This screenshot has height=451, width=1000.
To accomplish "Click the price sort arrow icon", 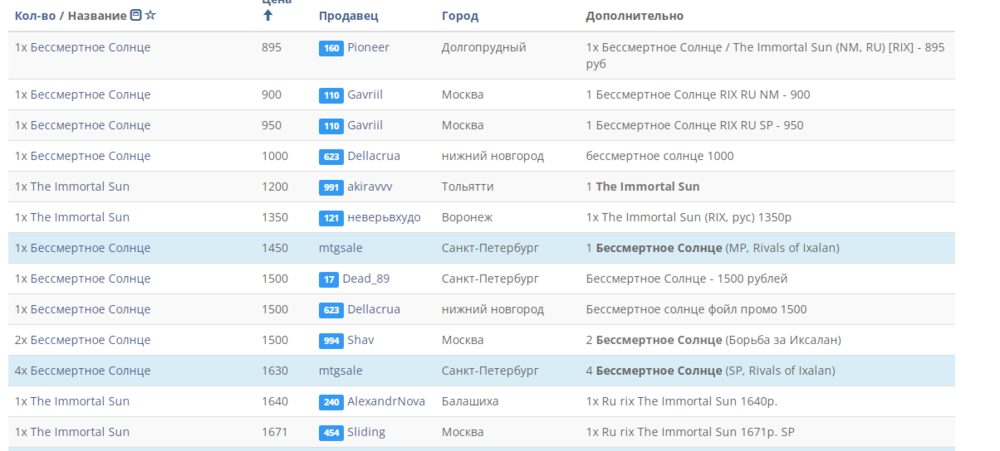I will coord(267,15).
